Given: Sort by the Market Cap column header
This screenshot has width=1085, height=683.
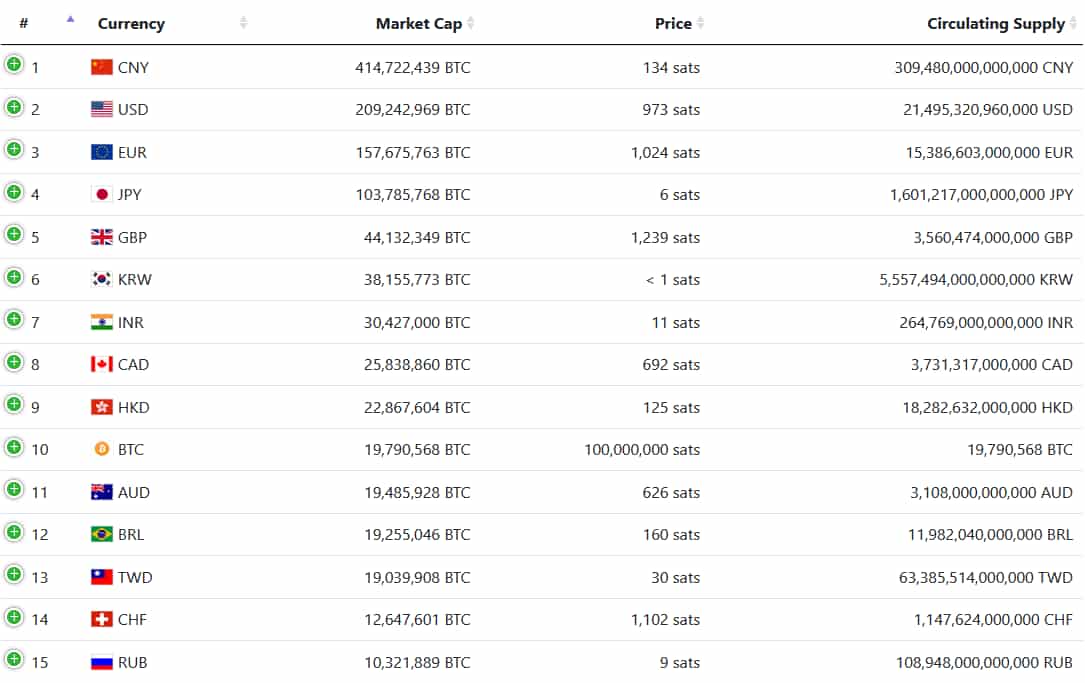Looking at the screenshot, I should coord(418,23).
